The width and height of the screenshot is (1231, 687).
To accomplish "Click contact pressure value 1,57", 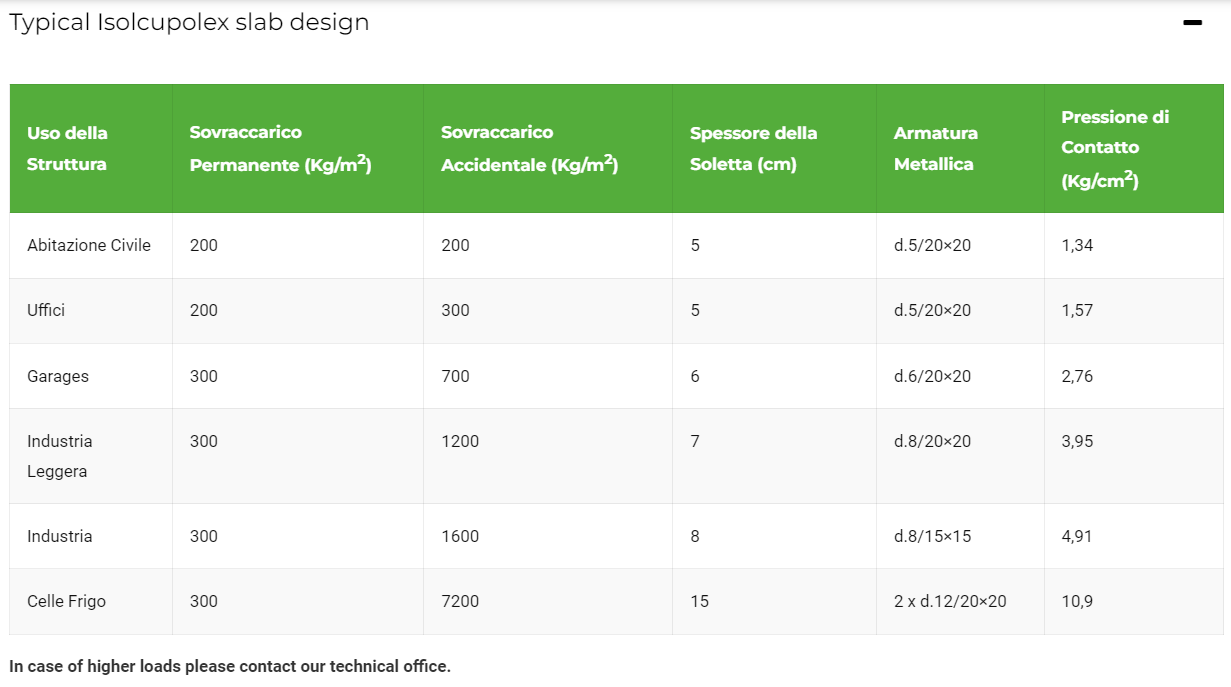I will (x=1134, y=310).
